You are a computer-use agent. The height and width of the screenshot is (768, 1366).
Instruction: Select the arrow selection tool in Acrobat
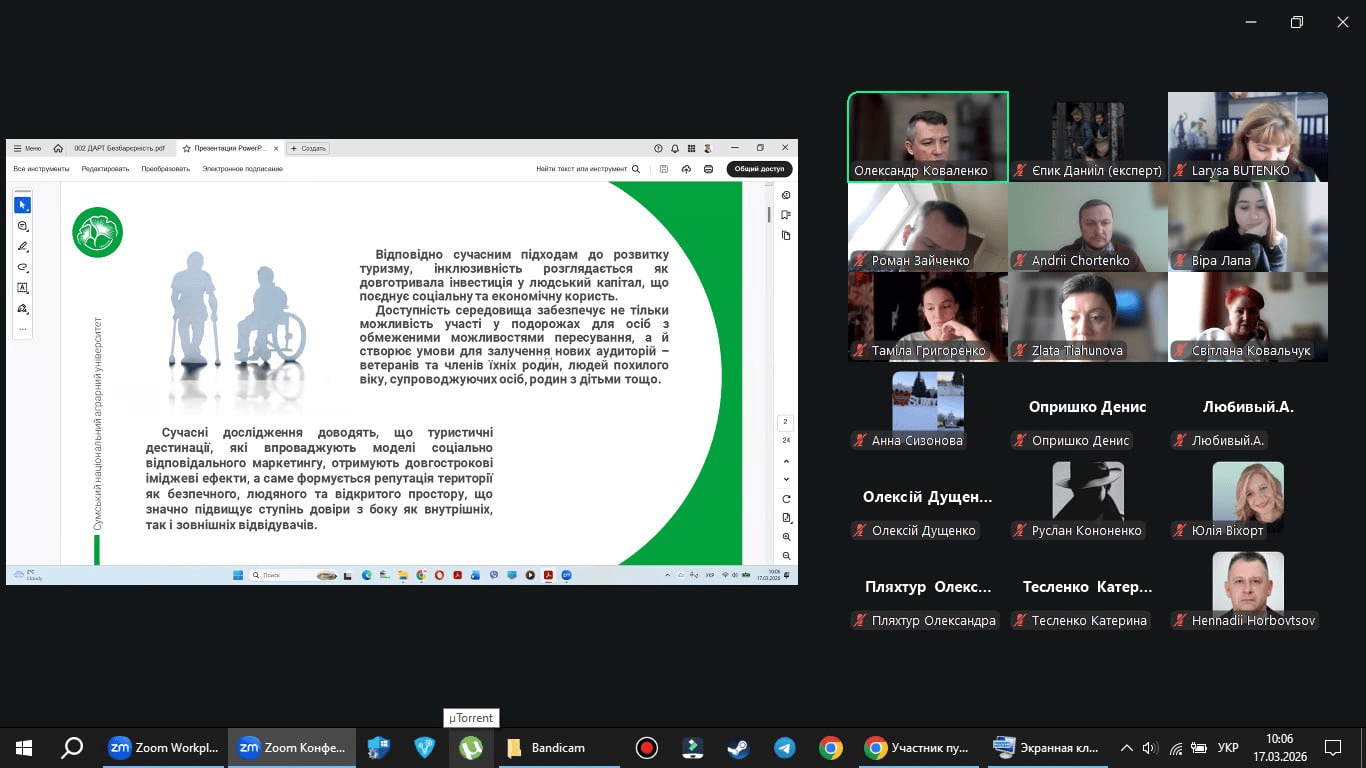click(x=22, y=205)
